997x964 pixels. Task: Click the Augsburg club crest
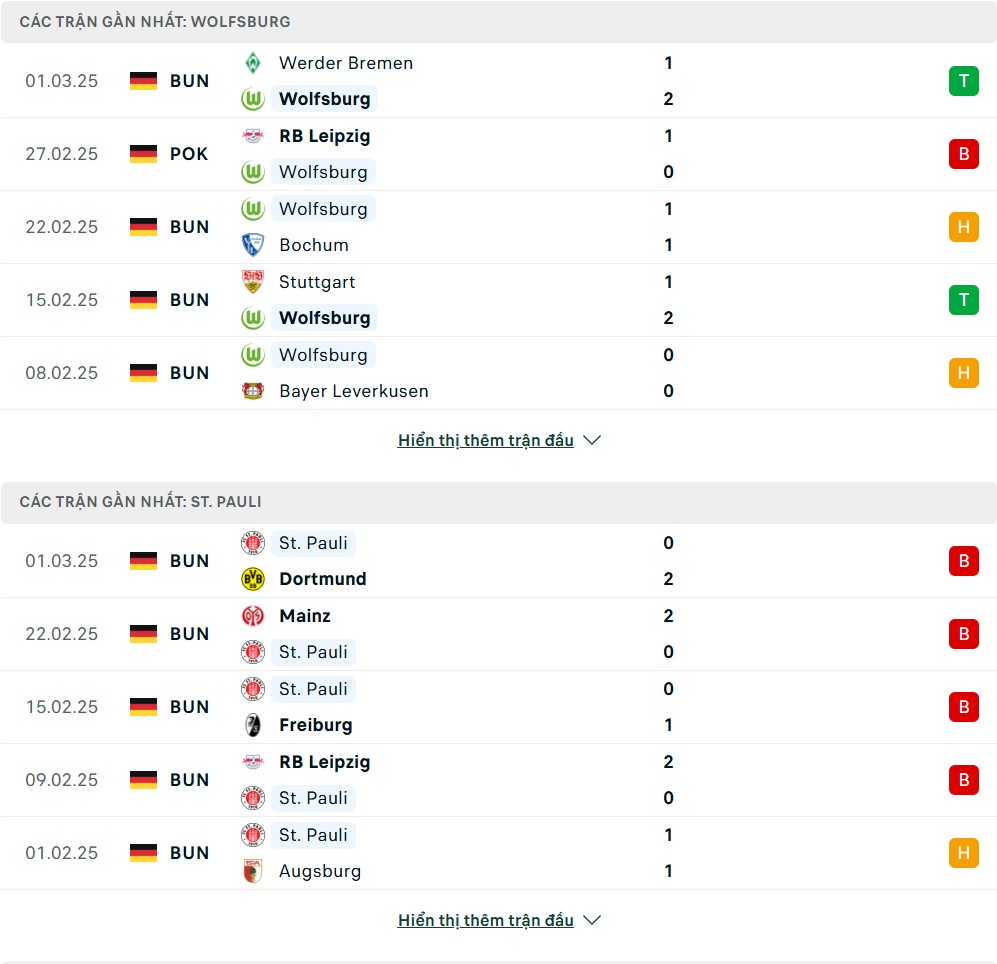click(x=253, y=871)
